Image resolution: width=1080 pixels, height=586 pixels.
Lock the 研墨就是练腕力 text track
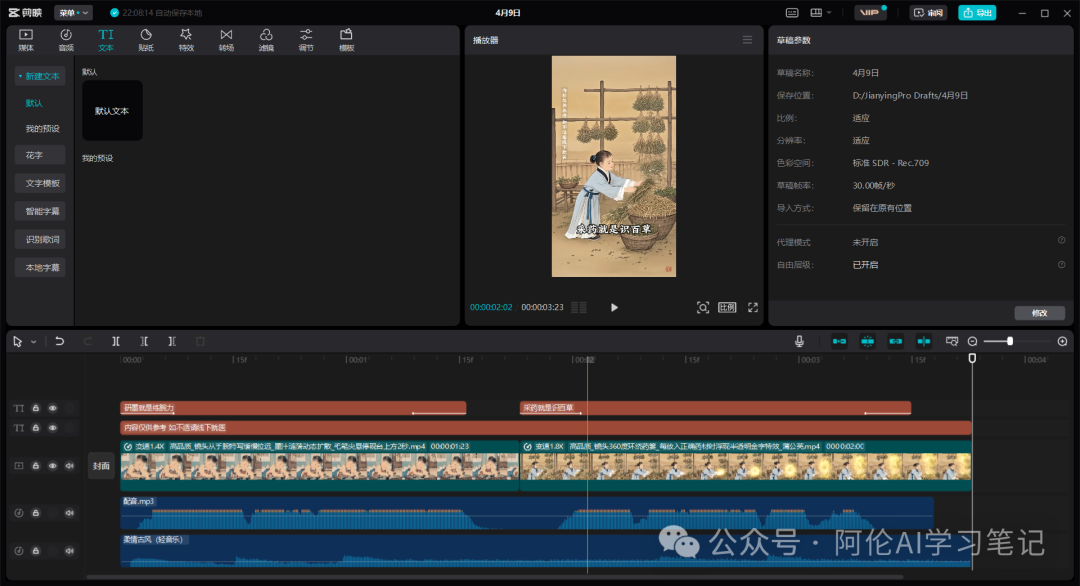[36, 408]
